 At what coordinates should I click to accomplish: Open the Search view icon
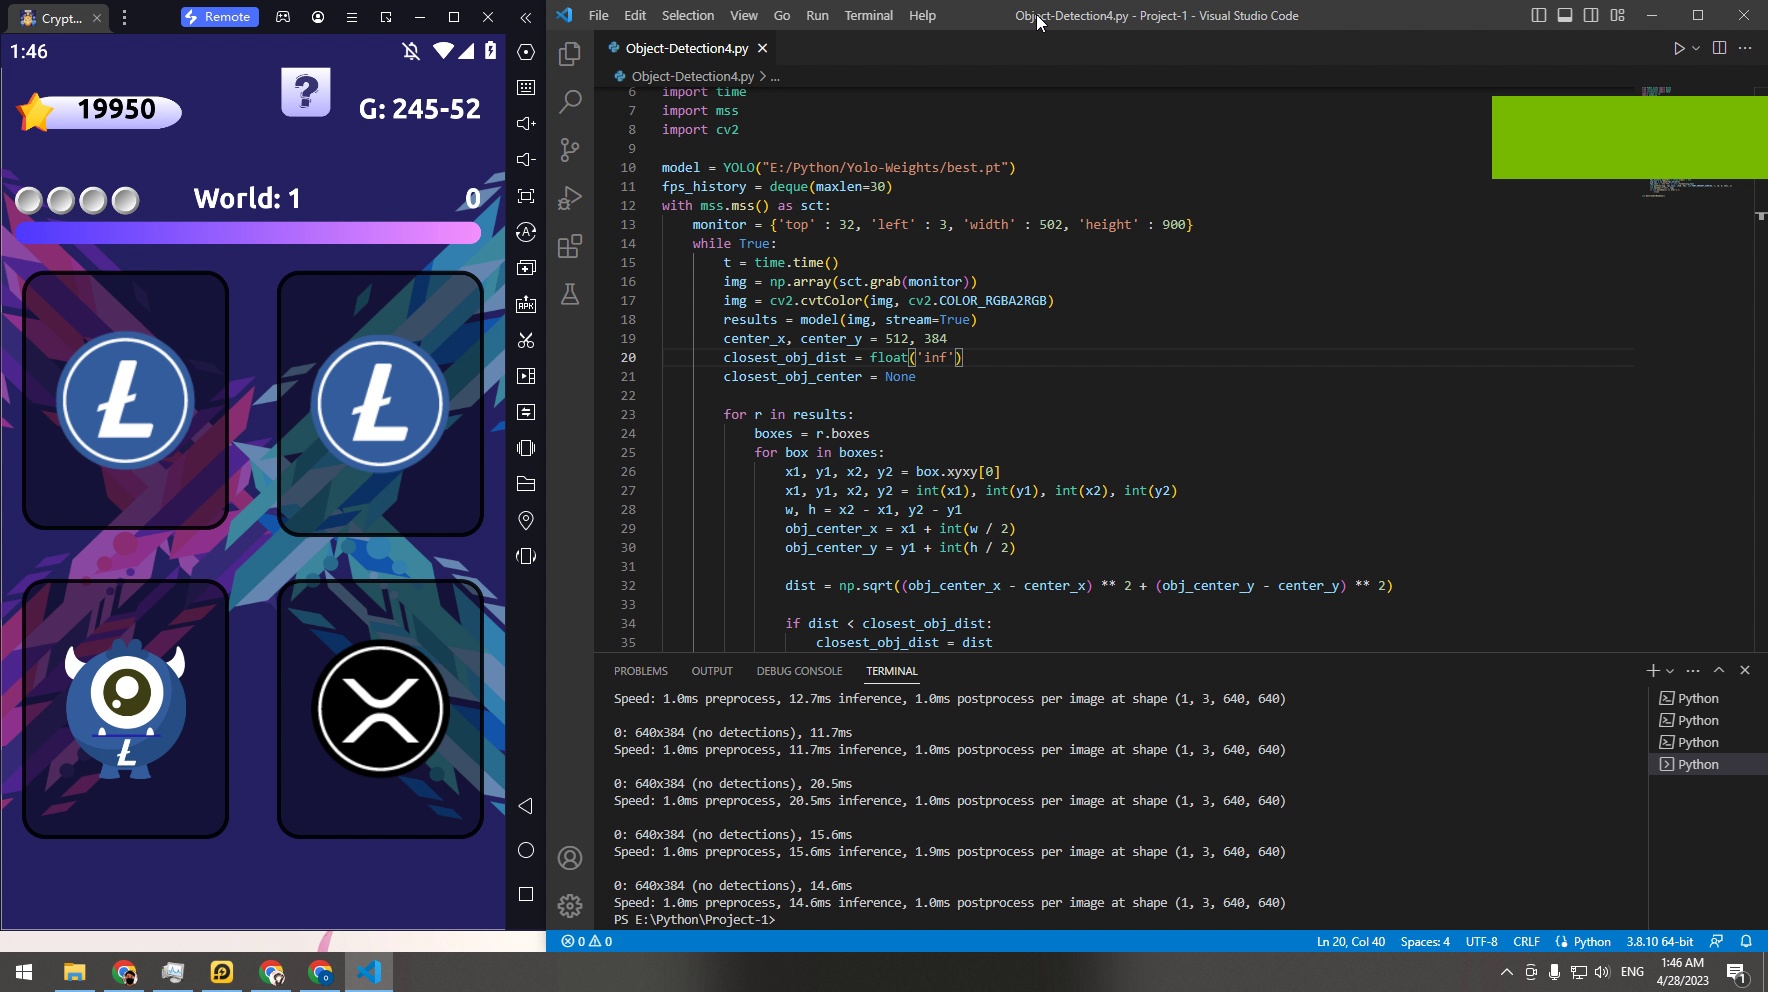coord(570,101)
